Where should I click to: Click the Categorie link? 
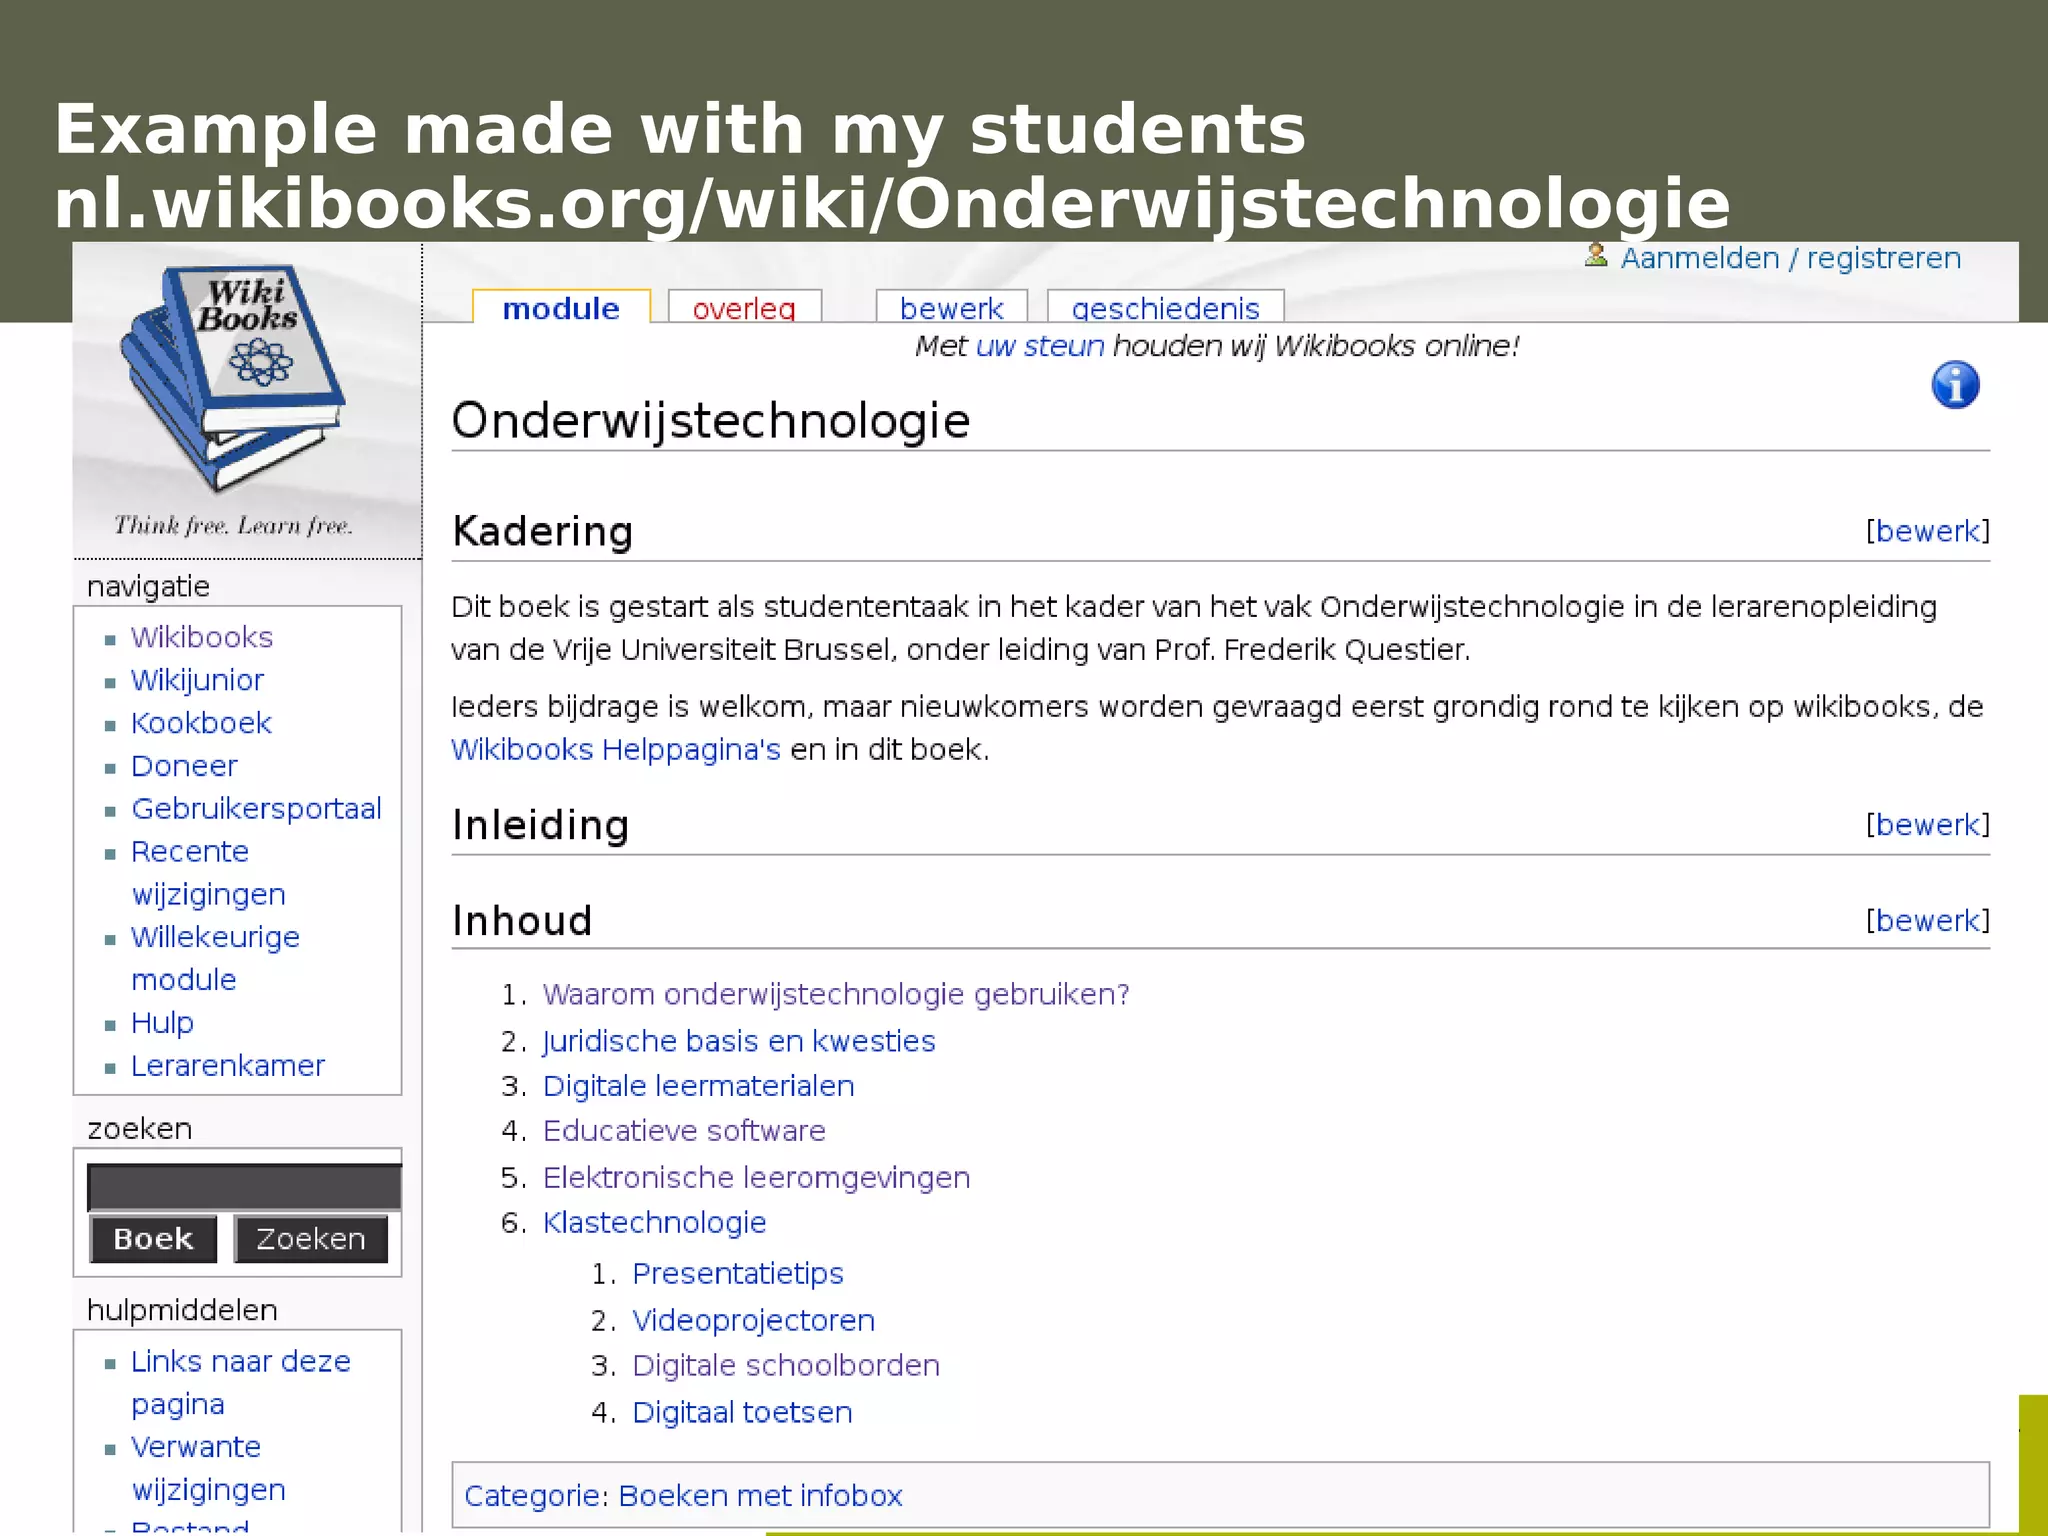(531, 1496)
